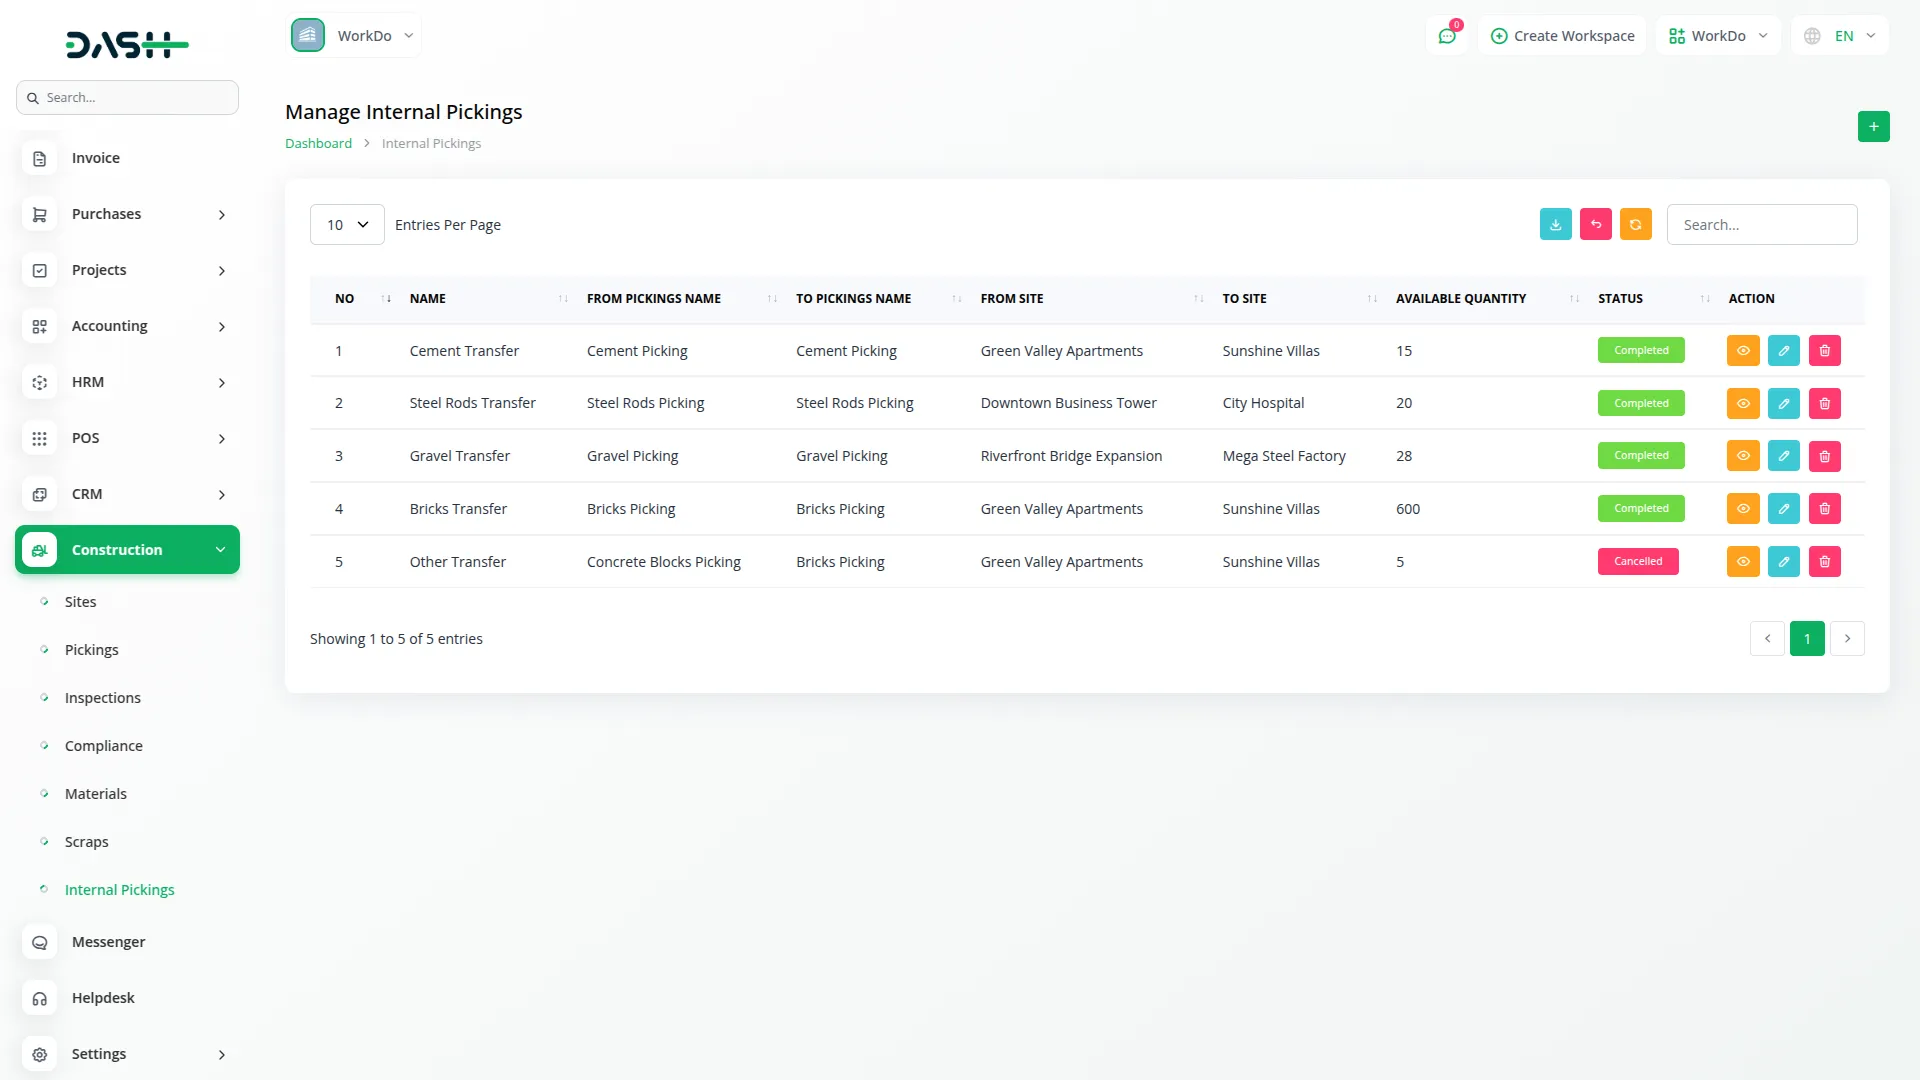The image size is (1920, 1080).
Task: Open the chat messages icon in header
Action: click(x=1446, y=36)
